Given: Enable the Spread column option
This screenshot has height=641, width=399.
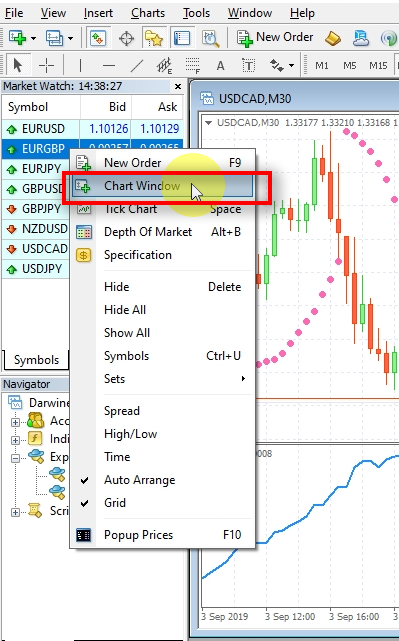Looking at the screenshot, I should coord(163,411).
